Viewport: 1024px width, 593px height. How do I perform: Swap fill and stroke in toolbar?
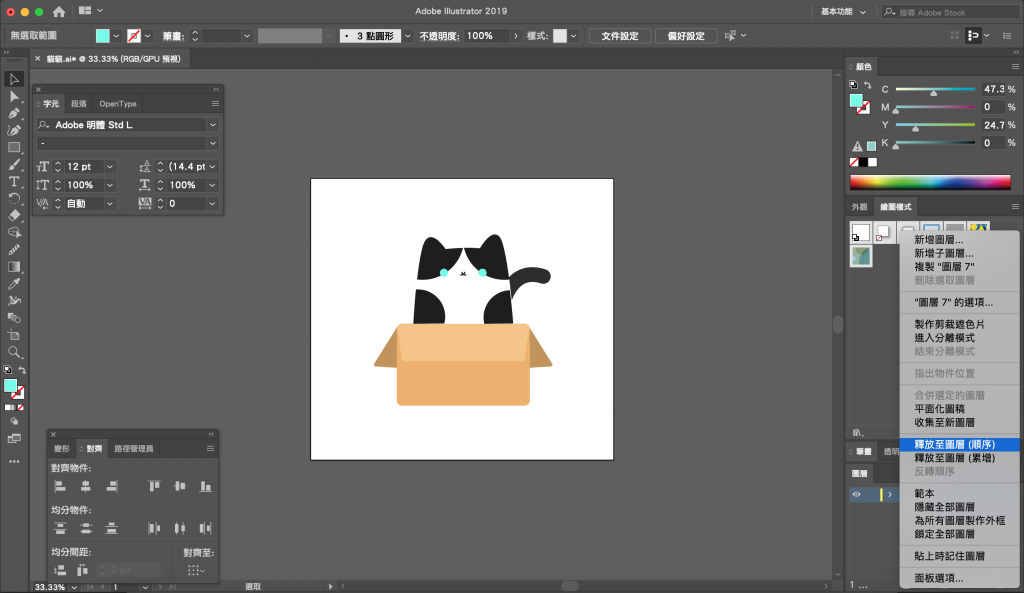(22, 371)
